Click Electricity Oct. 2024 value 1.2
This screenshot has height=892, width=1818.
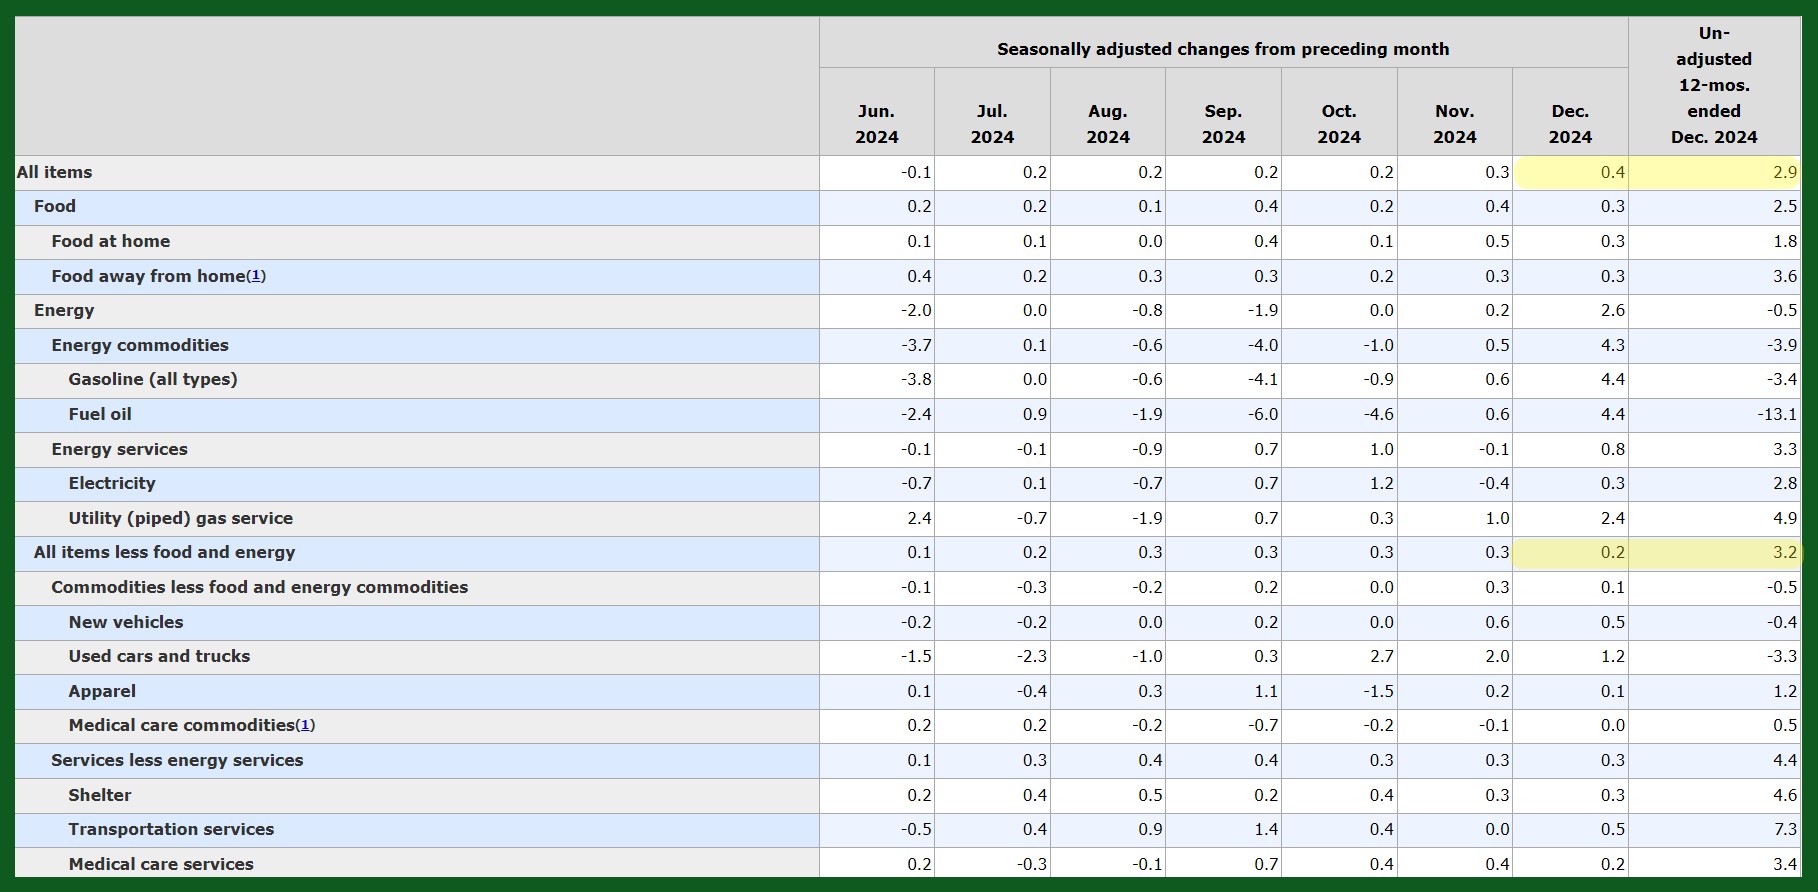pyautogui.click(x=1381, y=483)
